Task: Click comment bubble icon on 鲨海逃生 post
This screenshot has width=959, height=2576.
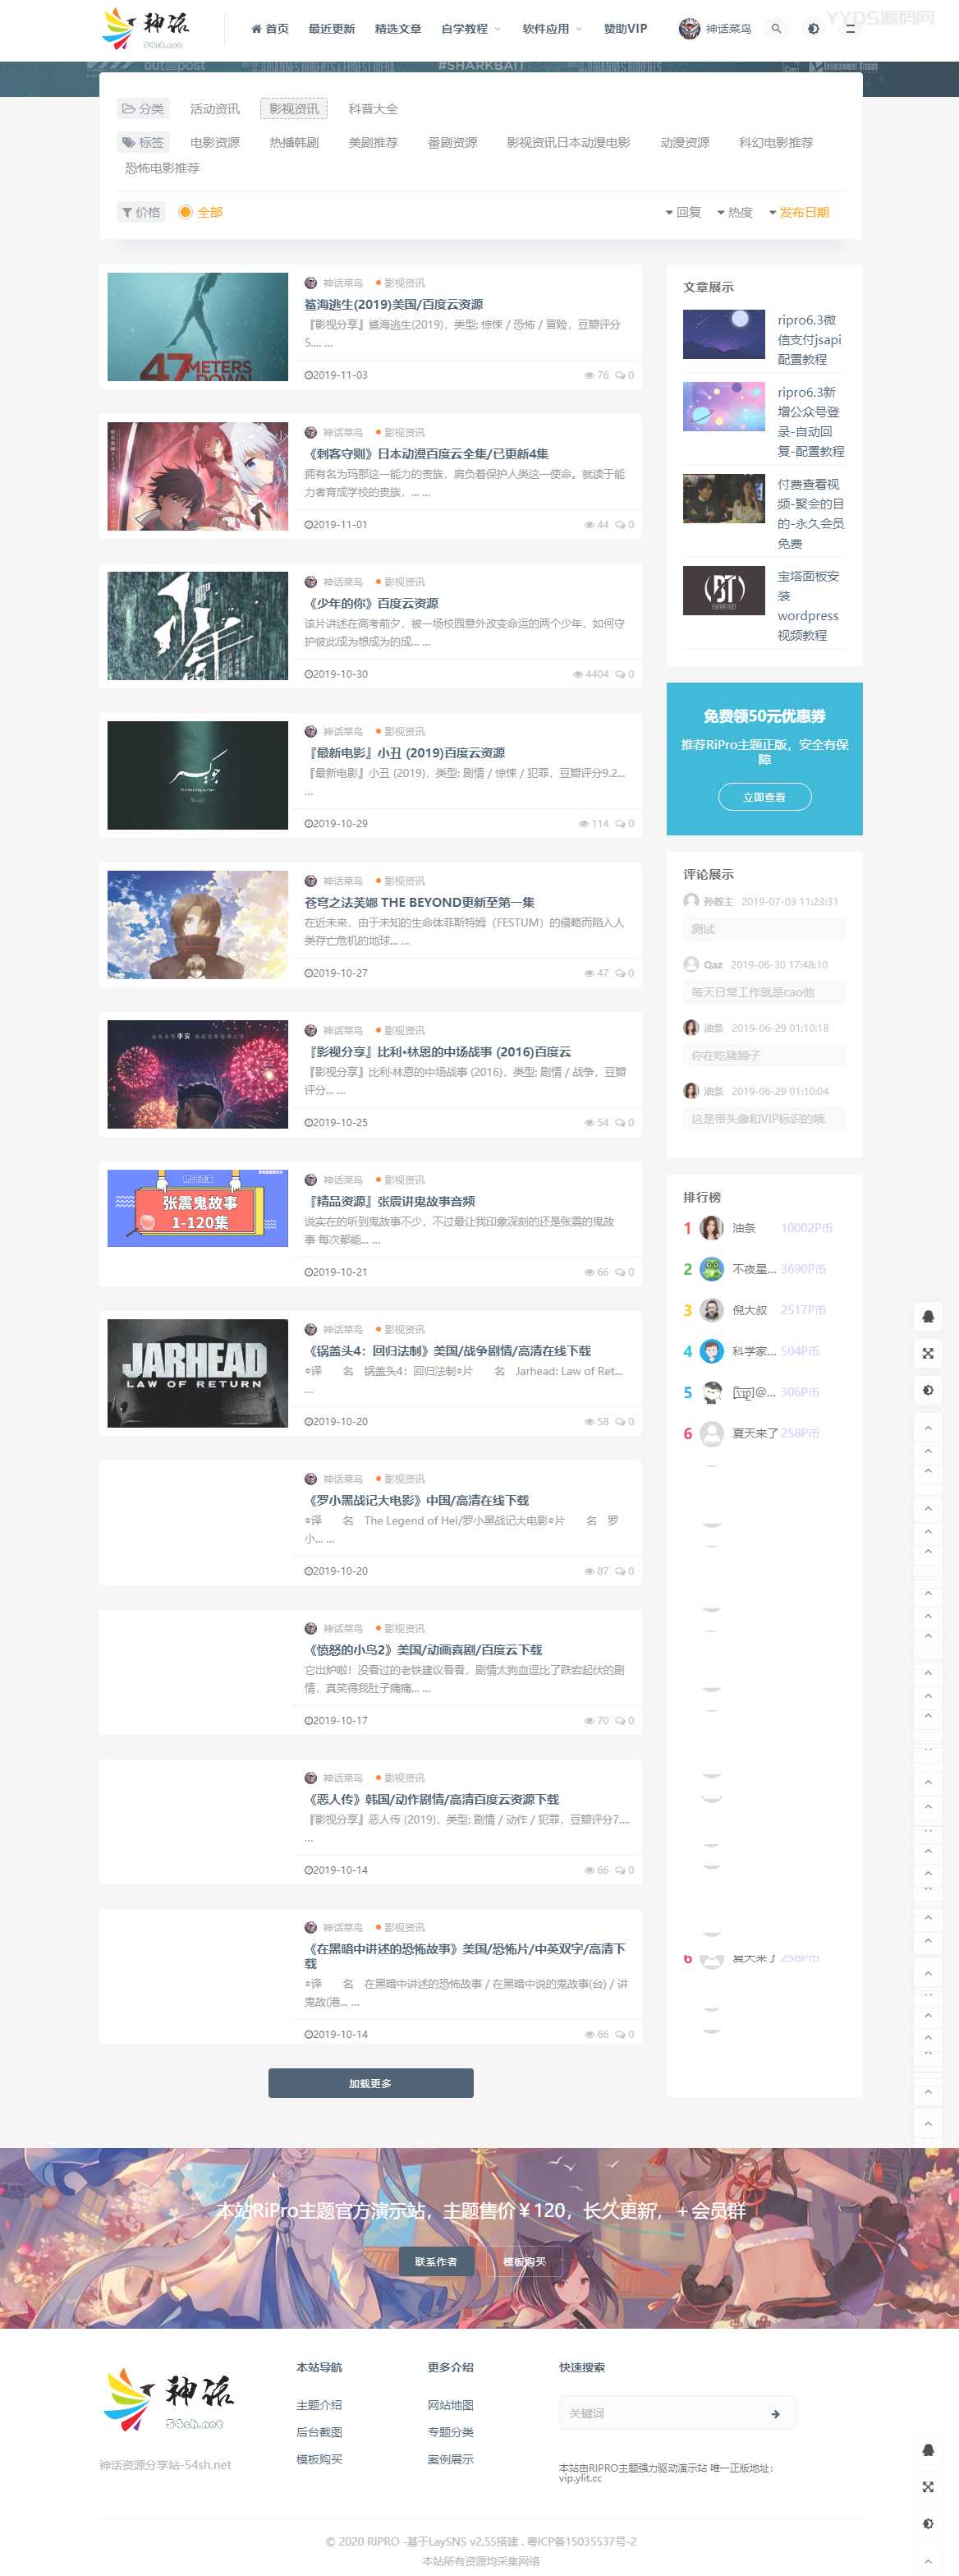Action: point(621,375)
